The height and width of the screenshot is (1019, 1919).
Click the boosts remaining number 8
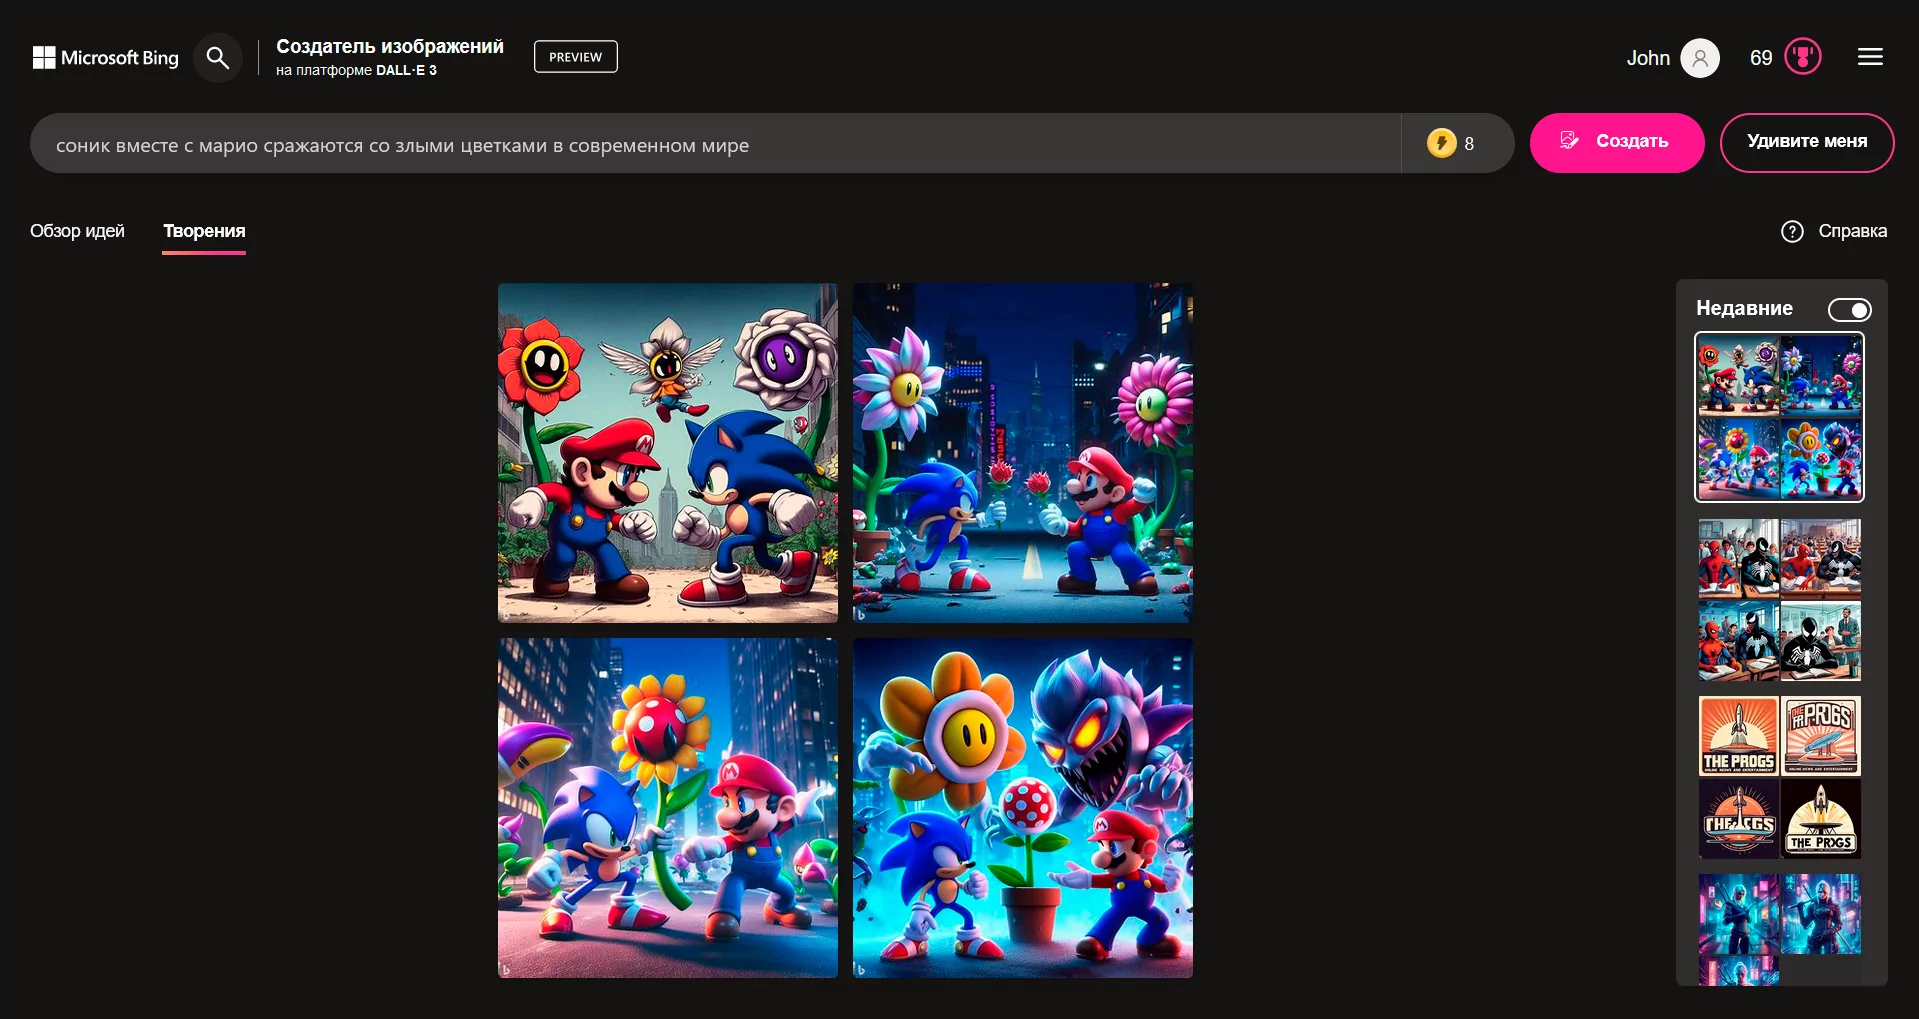tap(1469, 144)
